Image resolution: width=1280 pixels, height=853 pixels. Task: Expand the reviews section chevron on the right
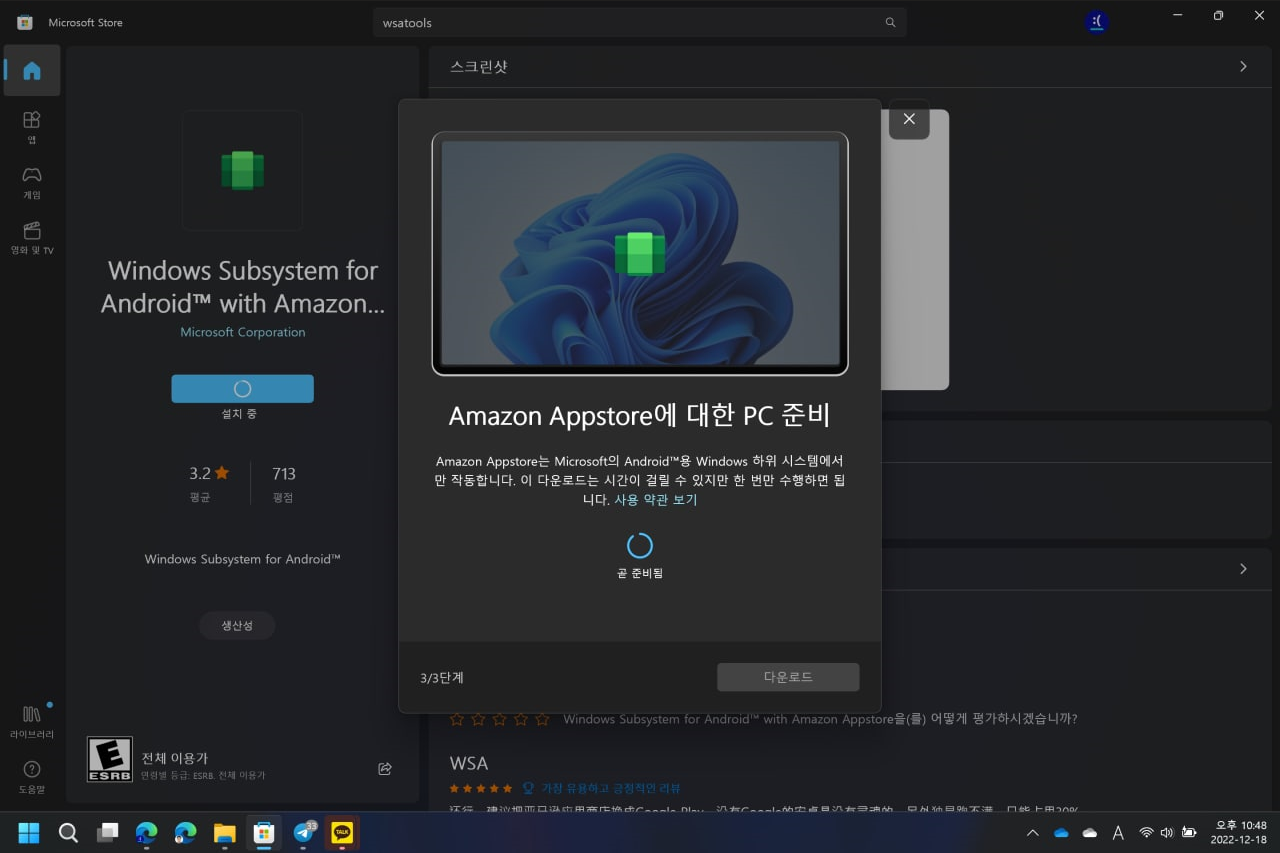click(1243, 568)
